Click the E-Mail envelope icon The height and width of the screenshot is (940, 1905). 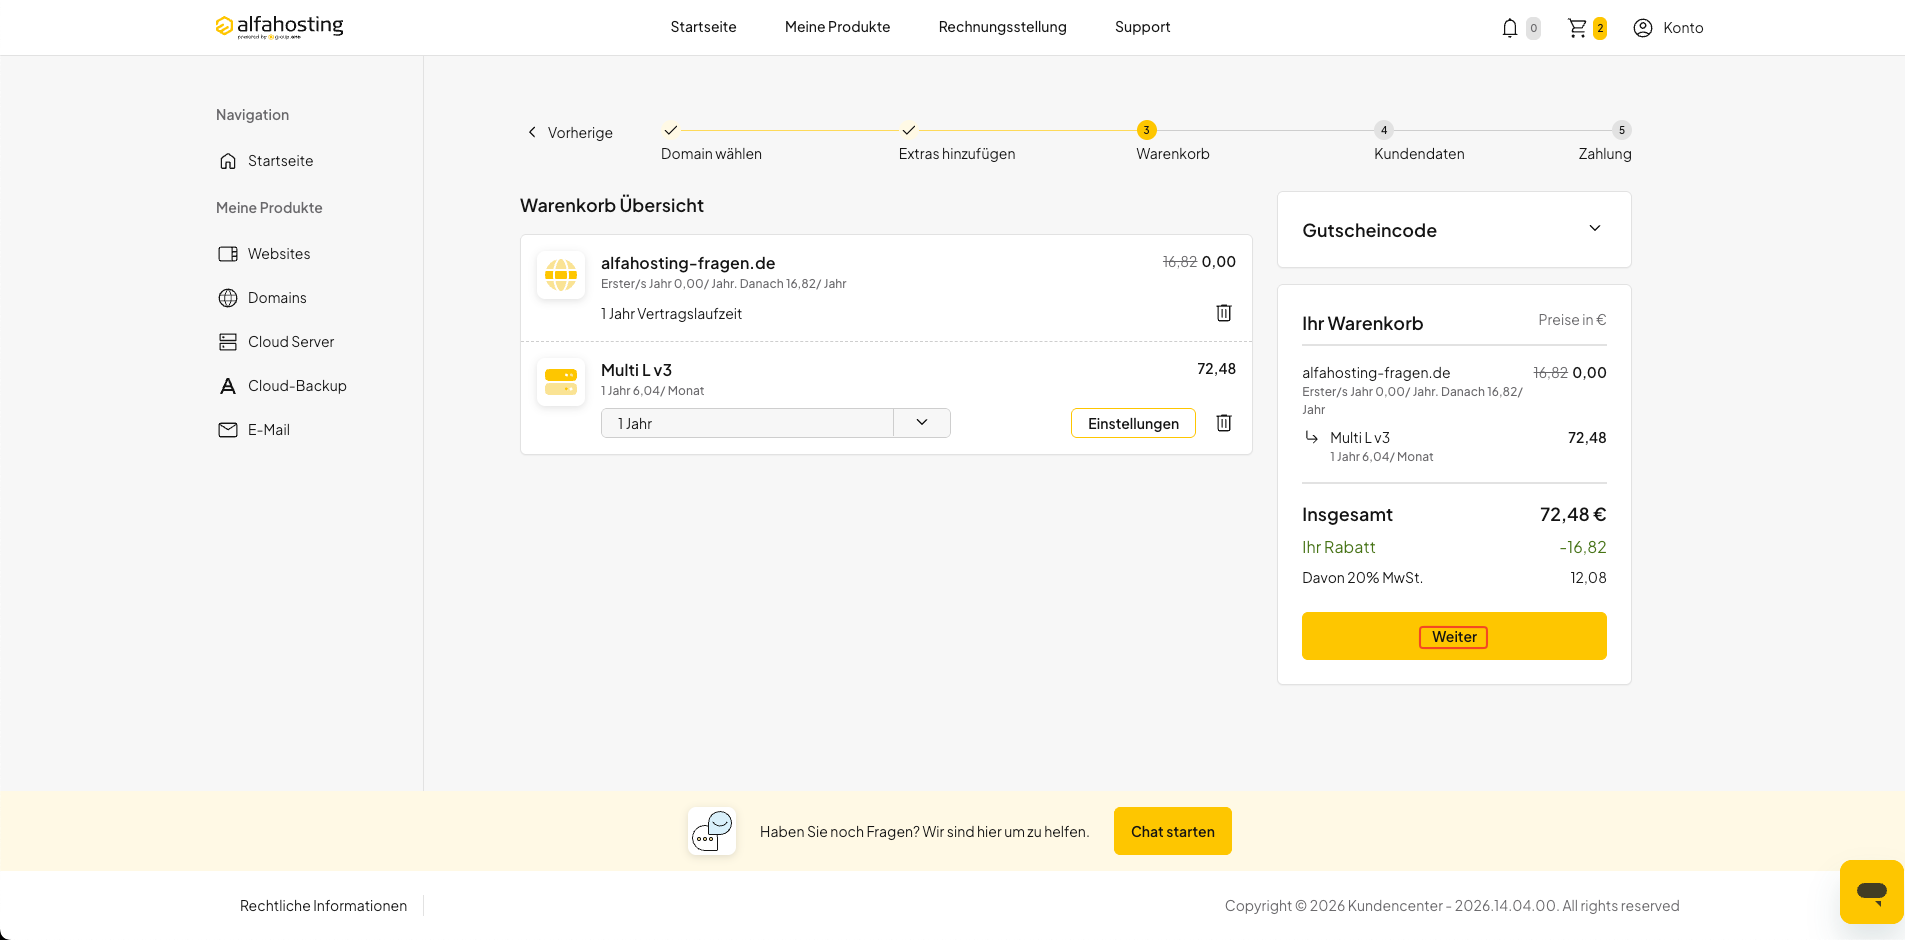tap(228, 430)
